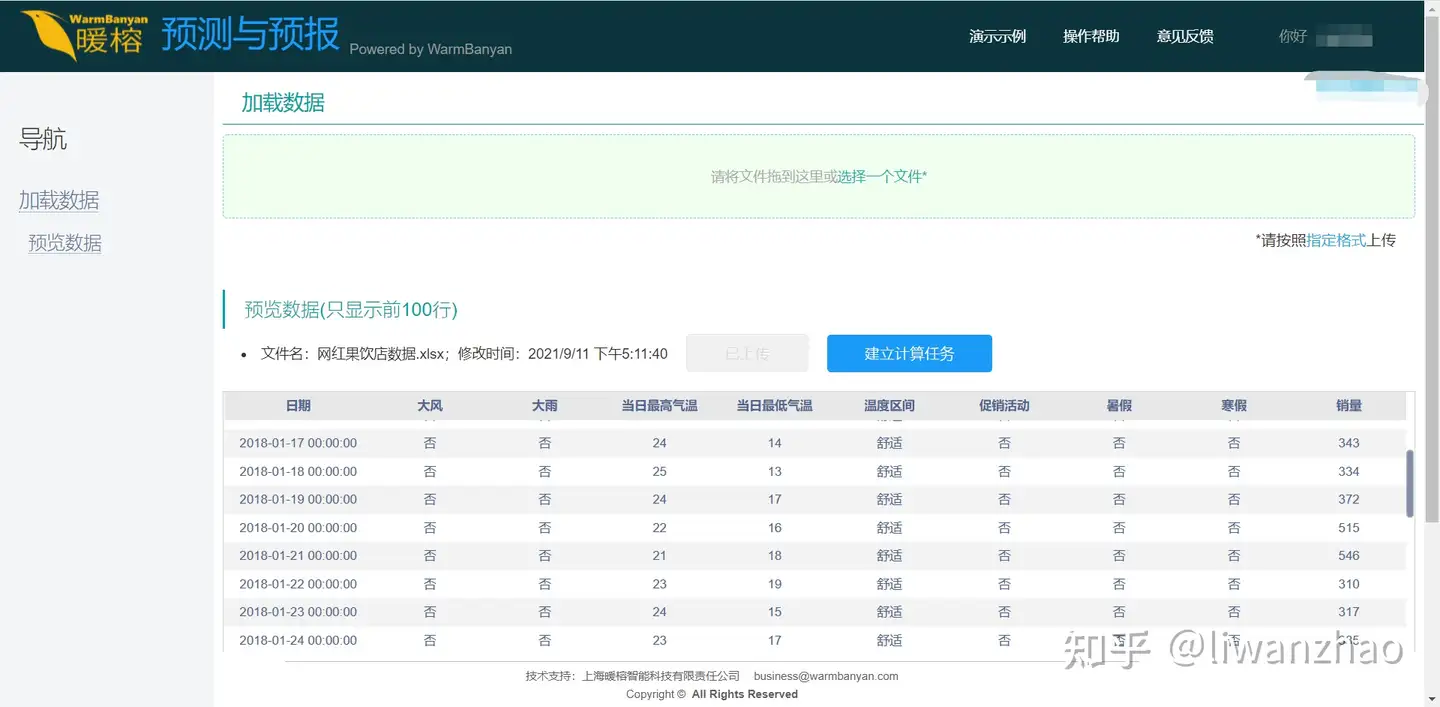Viewport: 1440px width, 707px height.
Task: Click sales value 310
Action: click(1349, 584)
